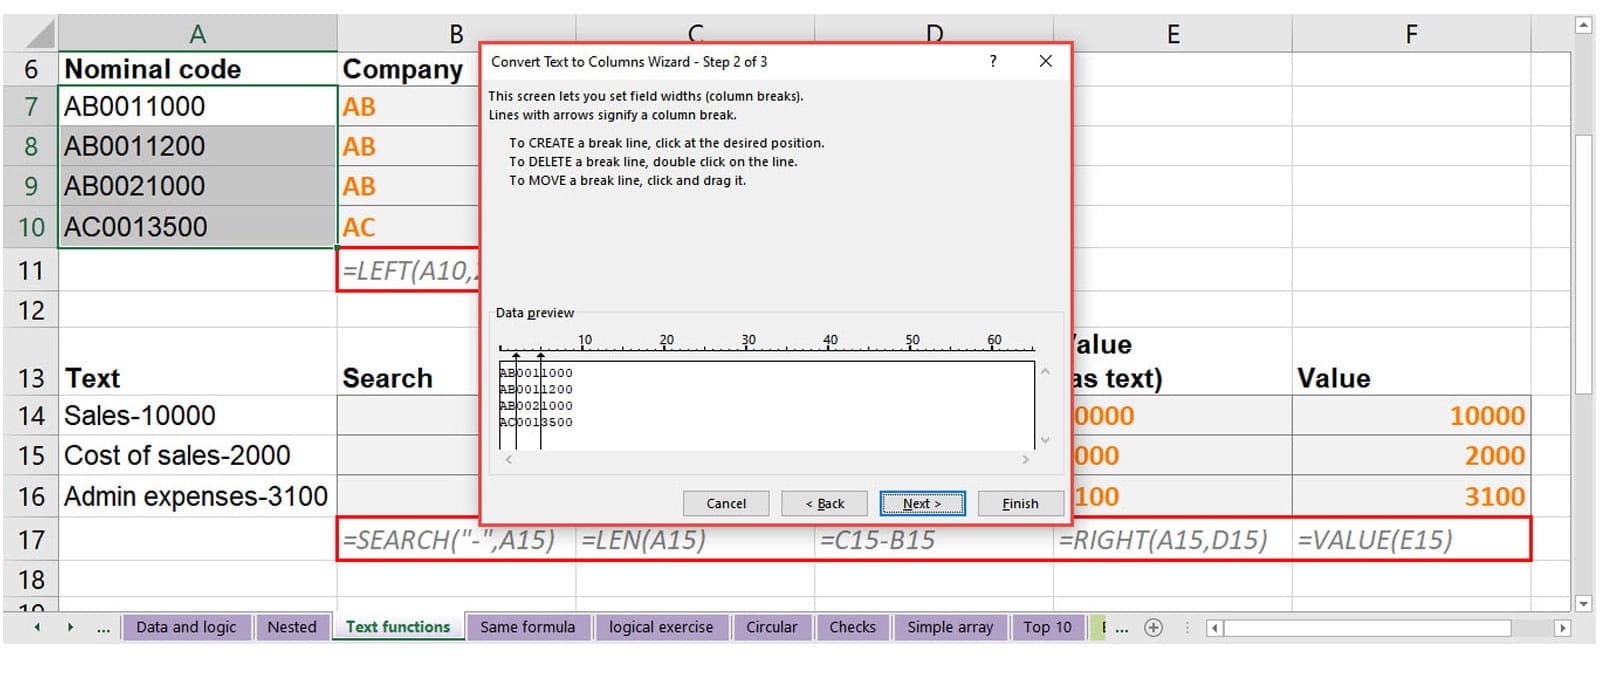
Task: Click Finish to complete the wizard
Action: (1020, 503)
